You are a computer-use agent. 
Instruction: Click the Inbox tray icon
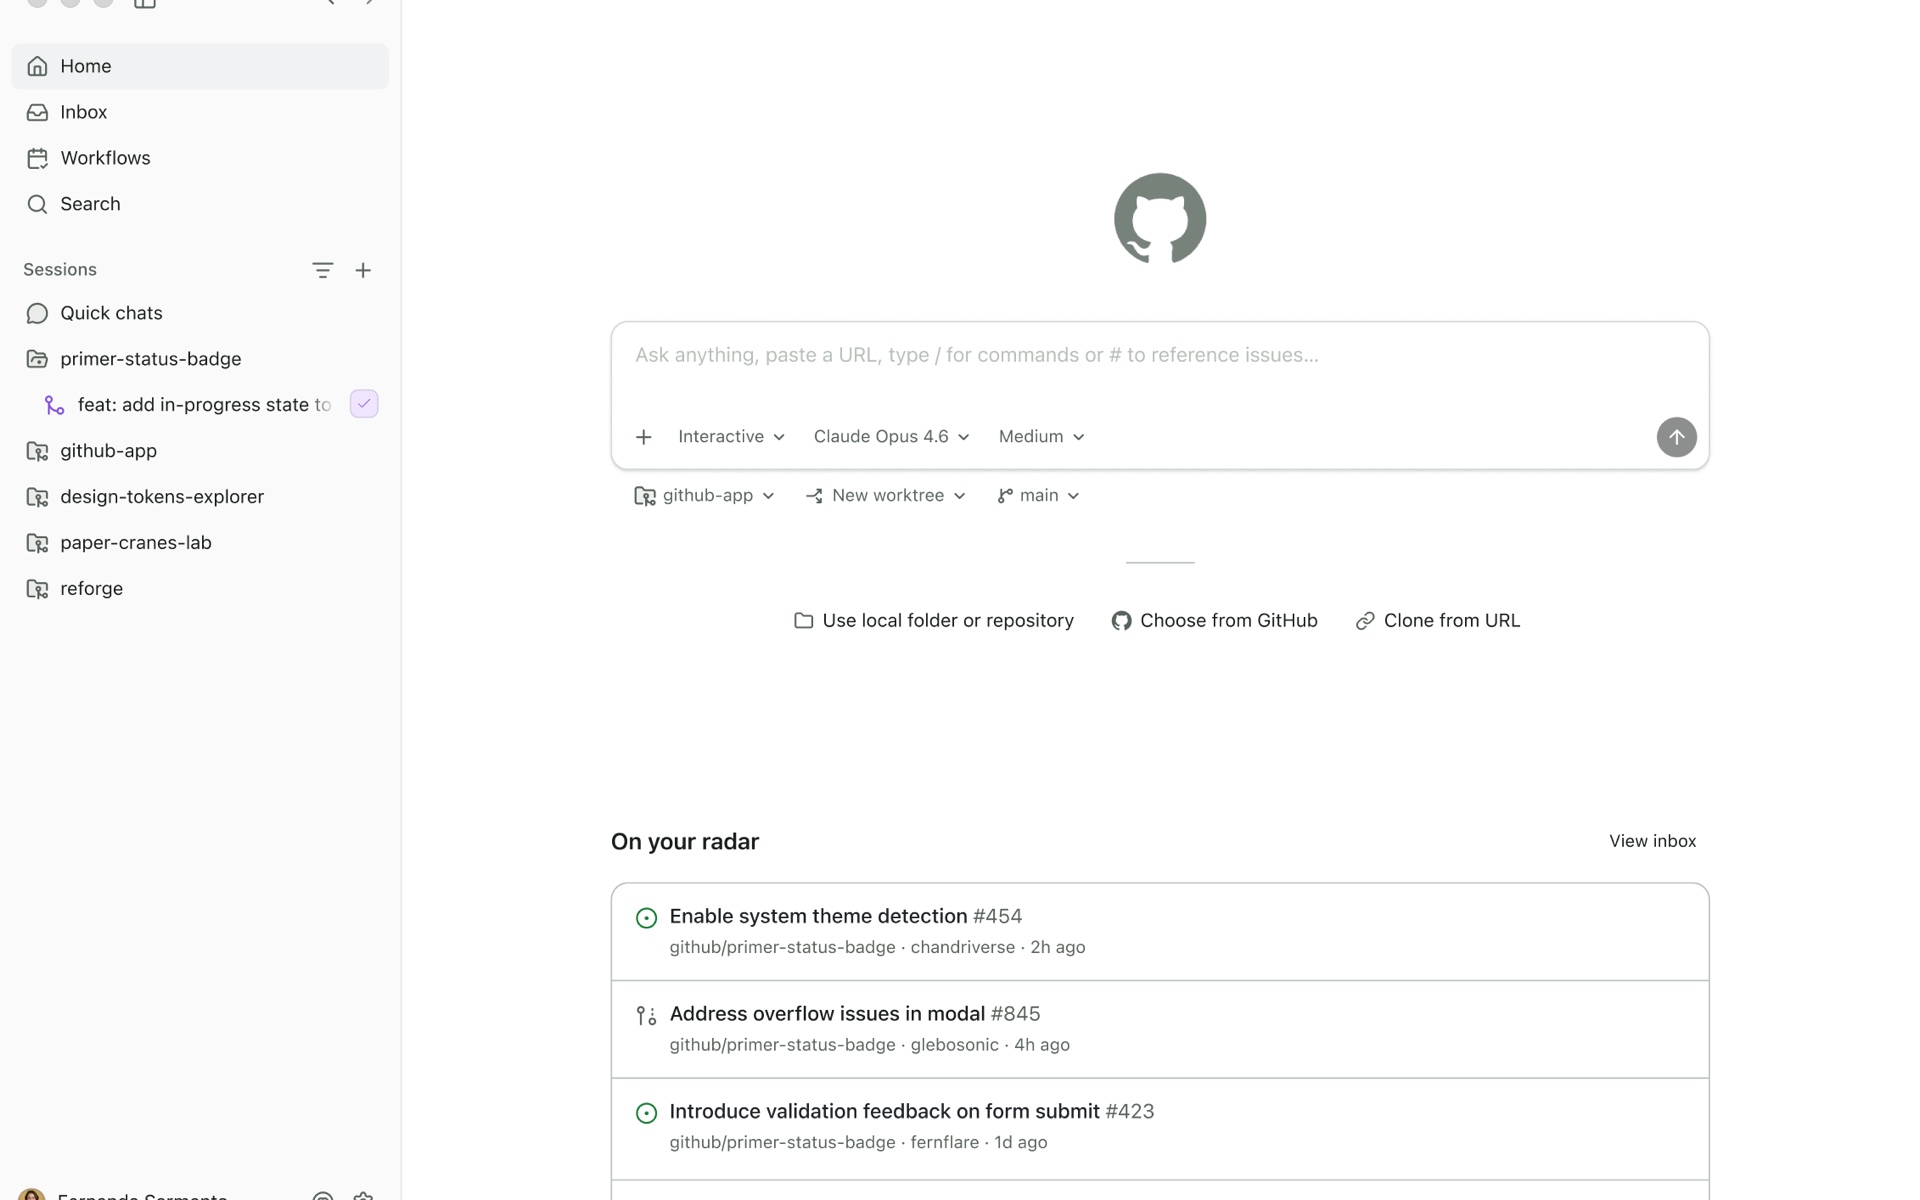(x=37, y=112)
